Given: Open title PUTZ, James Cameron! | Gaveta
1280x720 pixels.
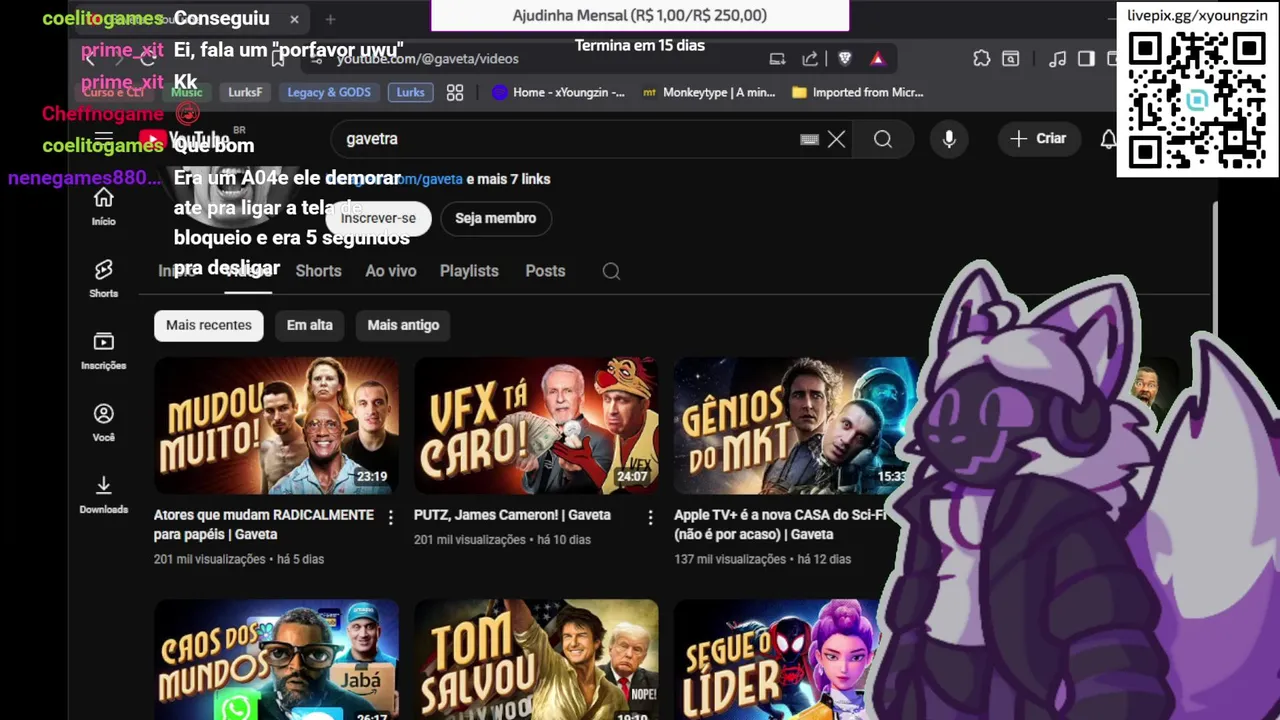Looking at the screenshot, I should tap(512, 515).
